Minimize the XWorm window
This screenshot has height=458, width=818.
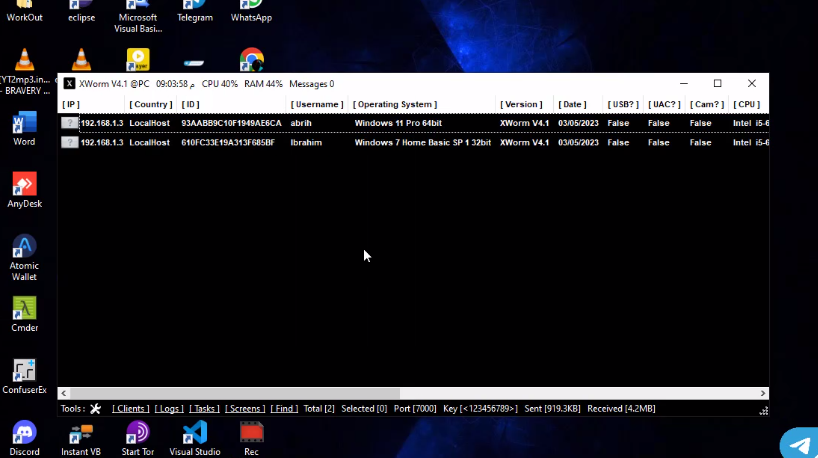coord(684,83)
